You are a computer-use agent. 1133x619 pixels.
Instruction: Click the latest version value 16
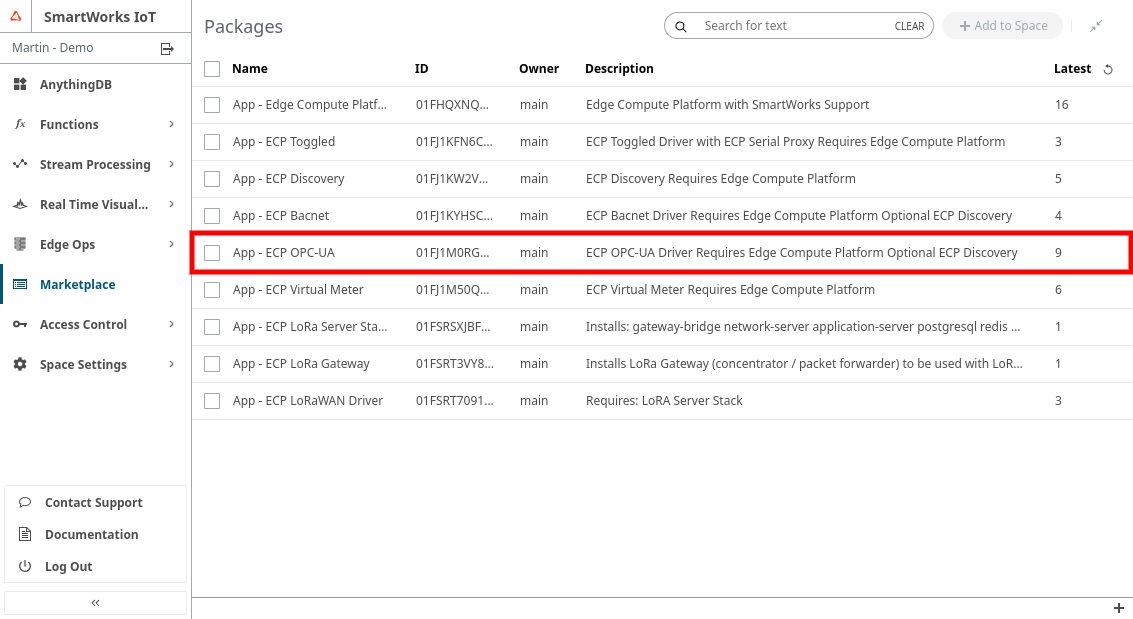click(x=1061, y=105)
